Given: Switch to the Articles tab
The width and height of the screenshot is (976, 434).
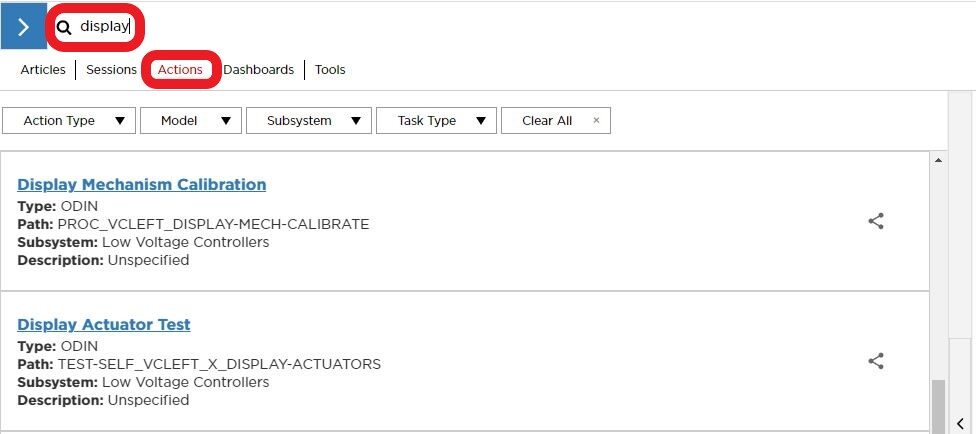Looking at the screenshot, I should pyautogui.click(x=43, y=69).
